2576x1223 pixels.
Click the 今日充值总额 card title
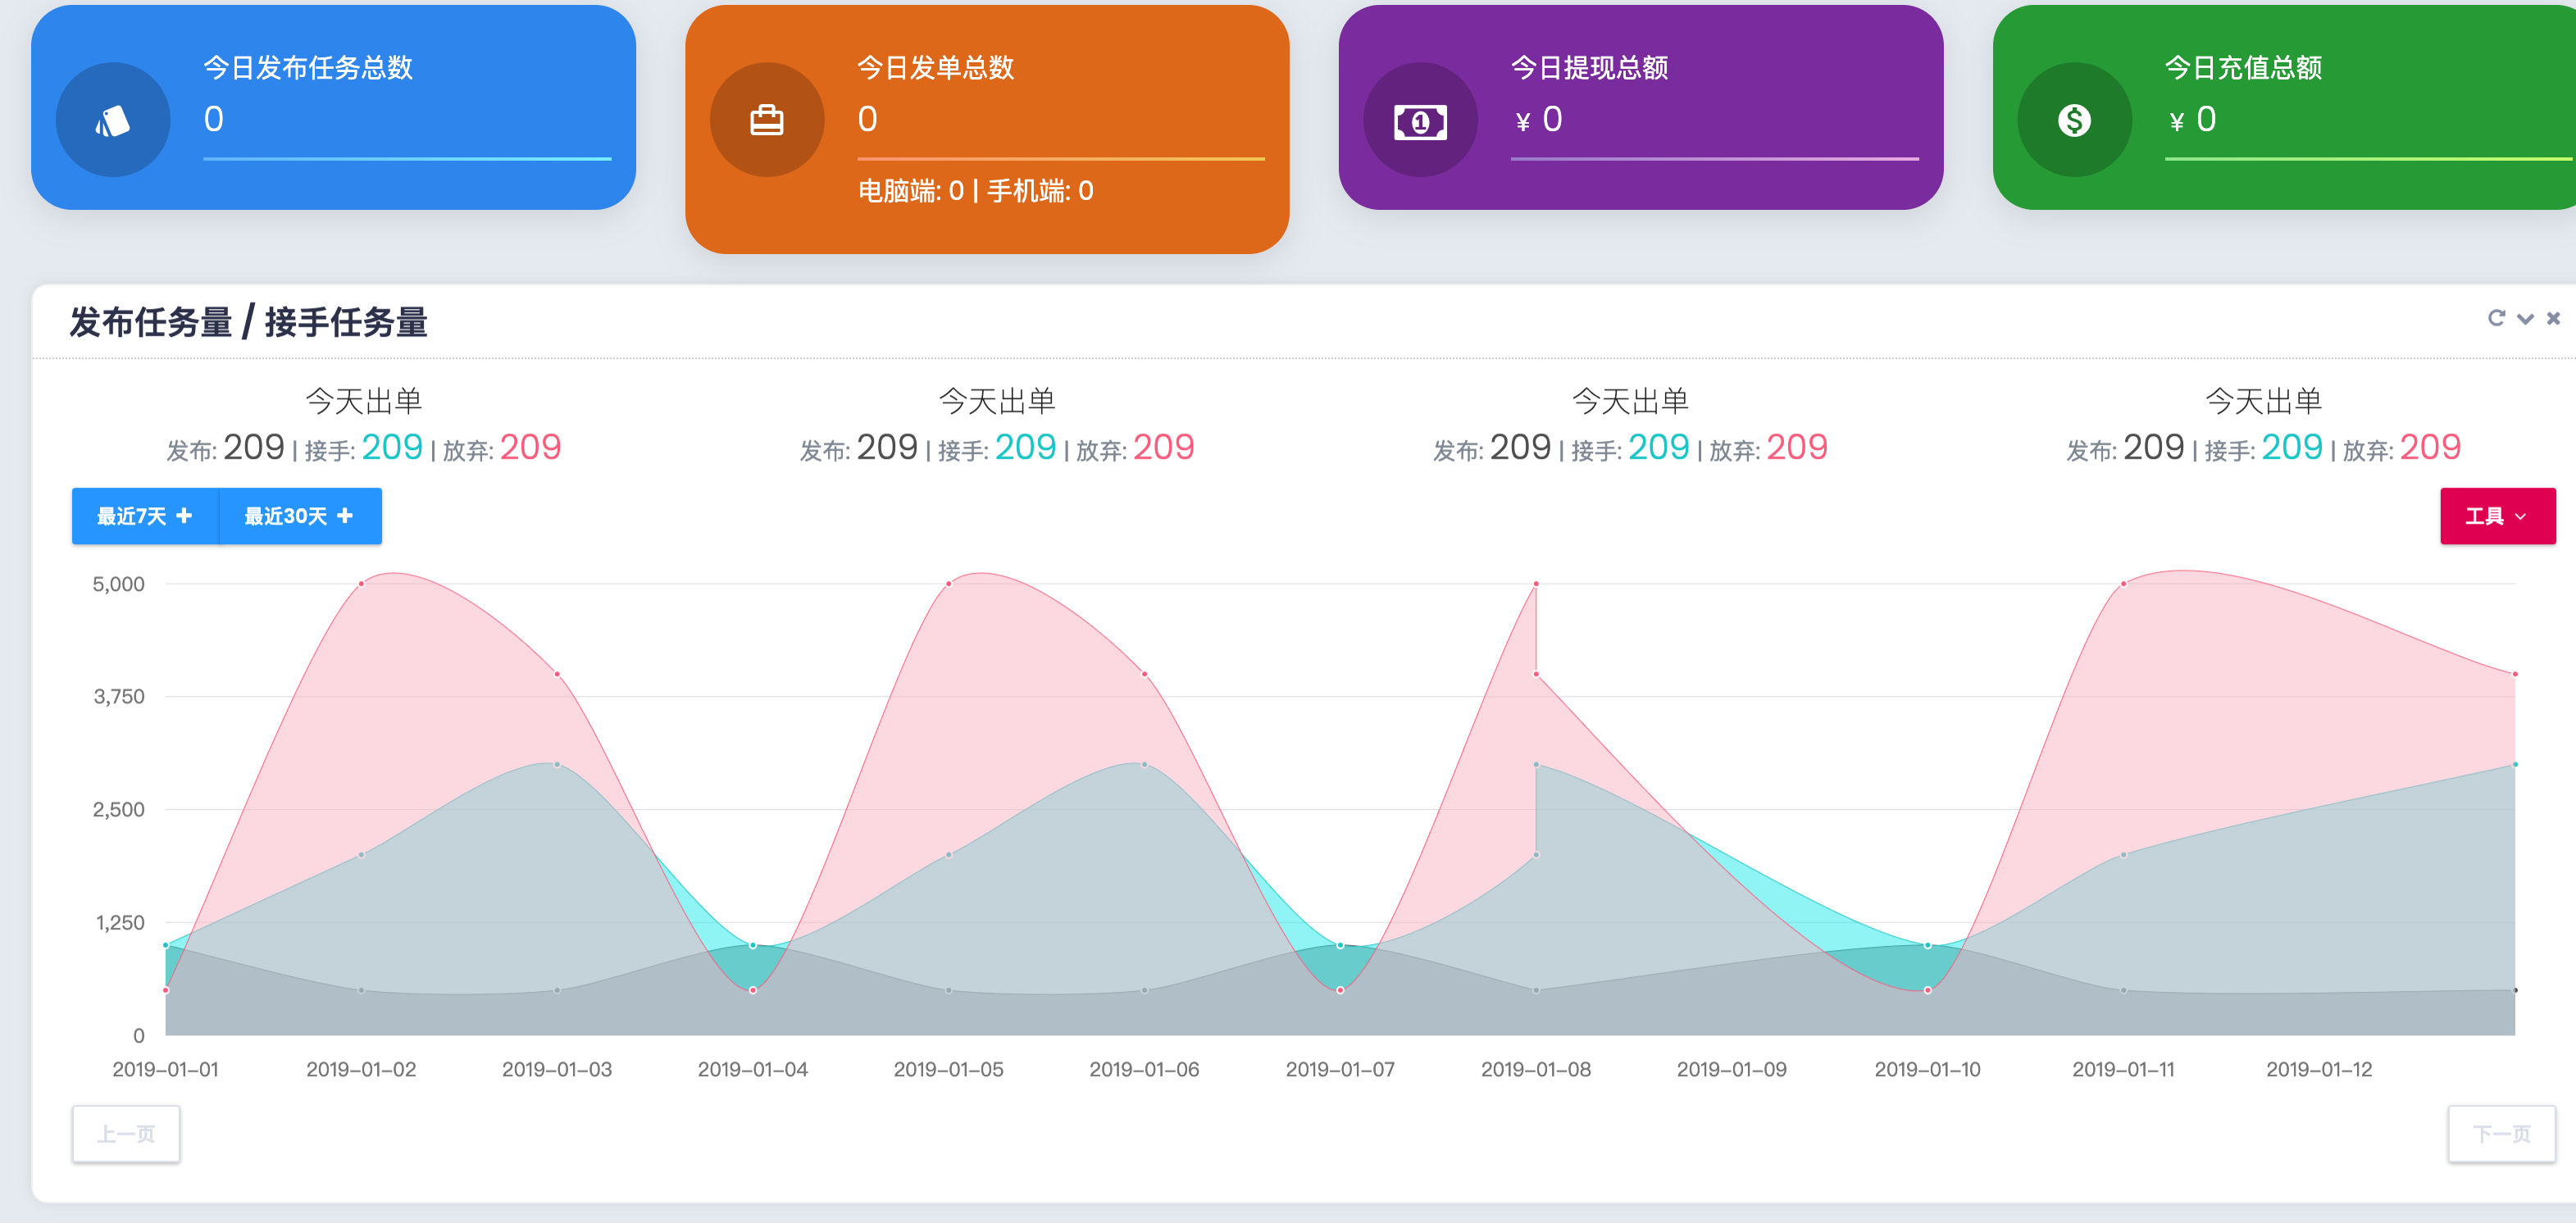(x=2243, y=68)
